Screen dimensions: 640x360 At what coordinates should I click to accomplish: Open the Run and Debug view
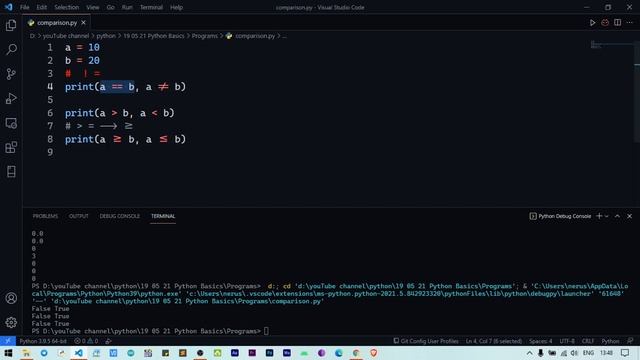(x=11, y=98)
